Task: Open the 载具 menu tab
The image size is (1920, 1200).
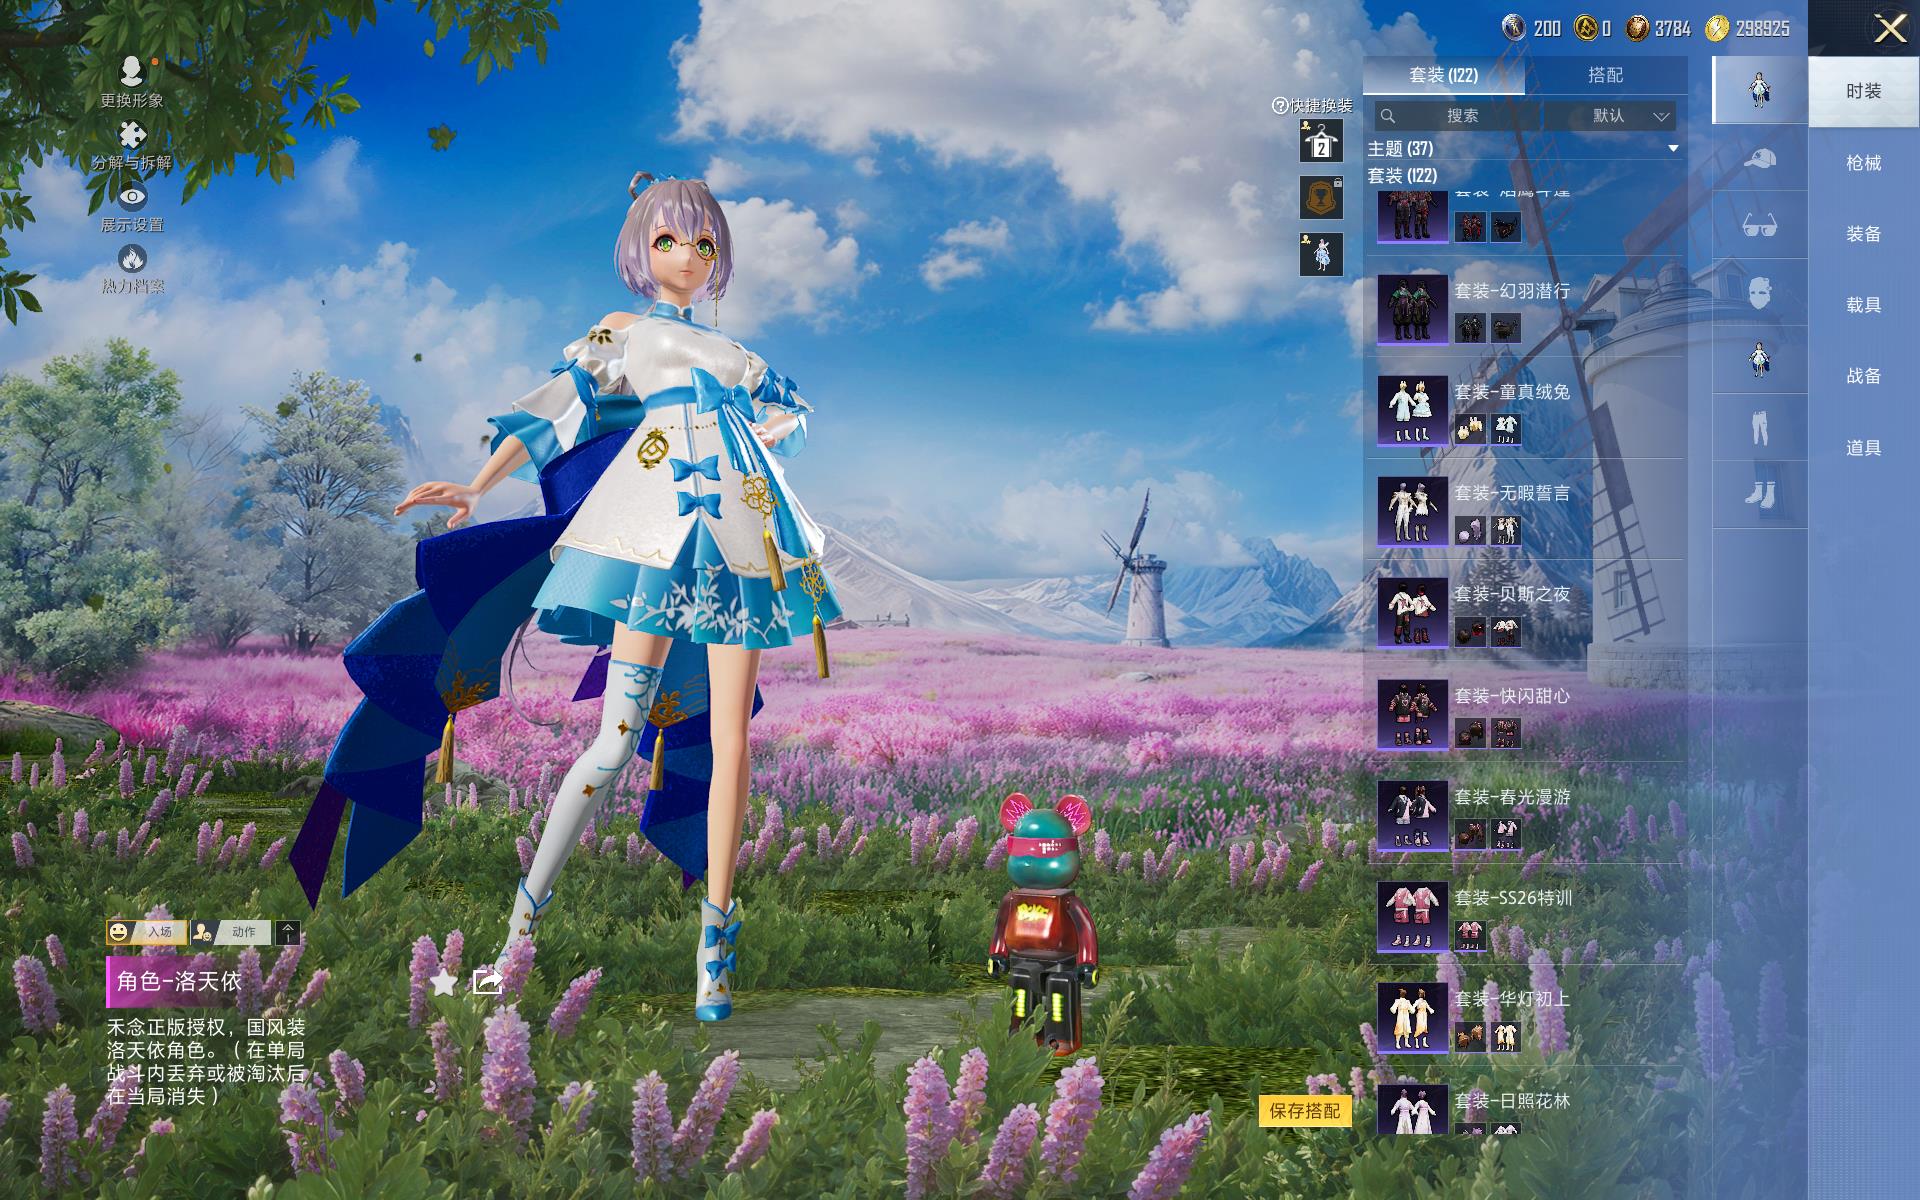Action: [1864, 305]
